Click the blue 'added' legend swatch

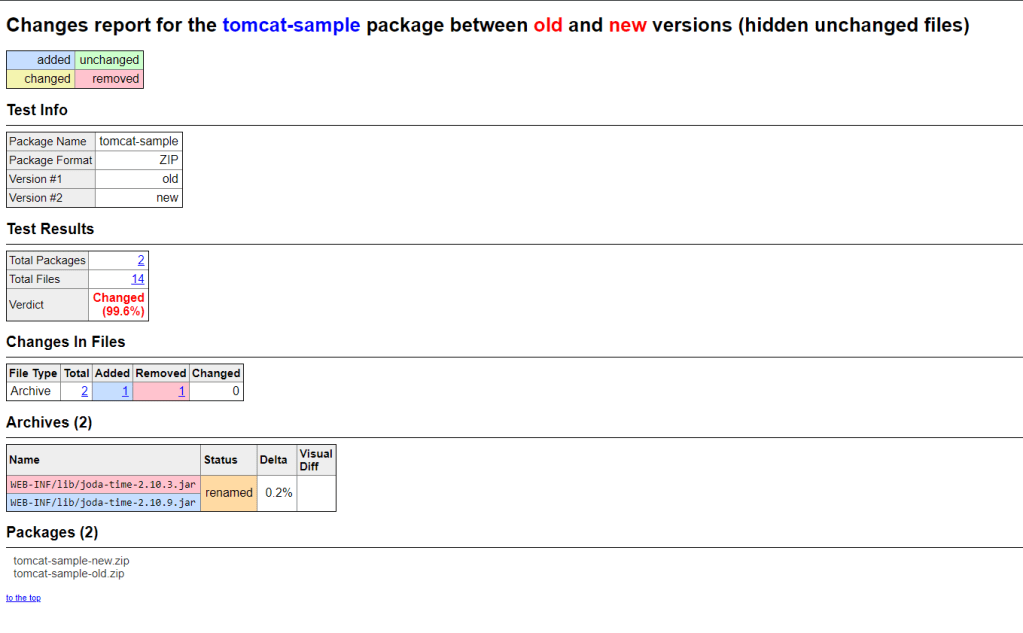[x=41, y=60]
